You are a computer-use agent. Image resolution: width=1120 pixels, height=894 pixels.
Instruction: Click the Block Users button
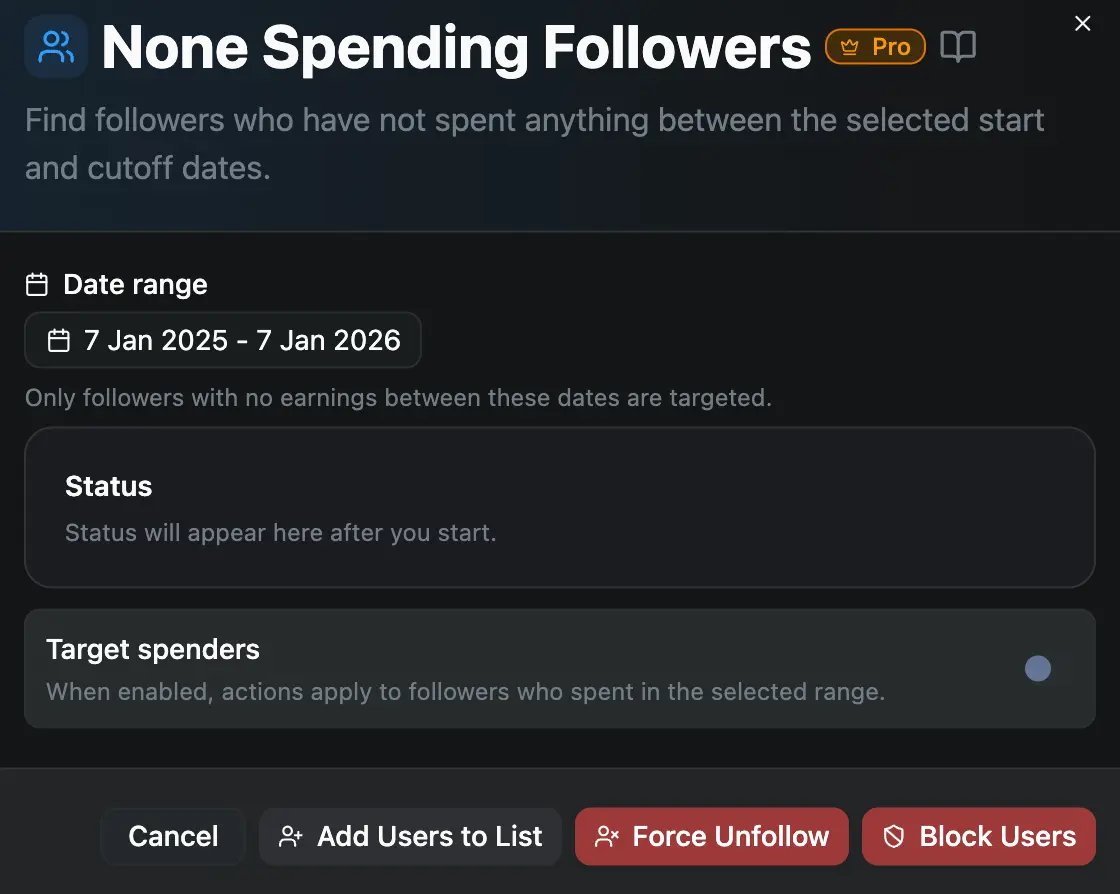click(978, 836)
